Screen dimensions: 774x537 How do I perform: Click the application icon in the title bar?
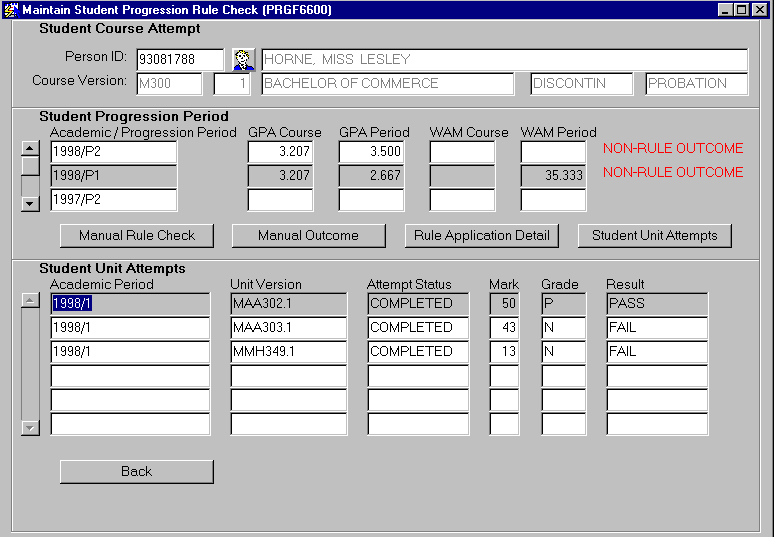coord(11,9)
